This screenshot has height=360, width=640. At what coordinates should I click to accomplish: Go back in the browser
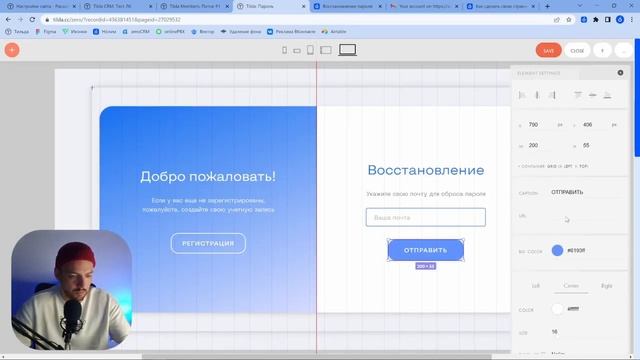click(x=8, y=20)
